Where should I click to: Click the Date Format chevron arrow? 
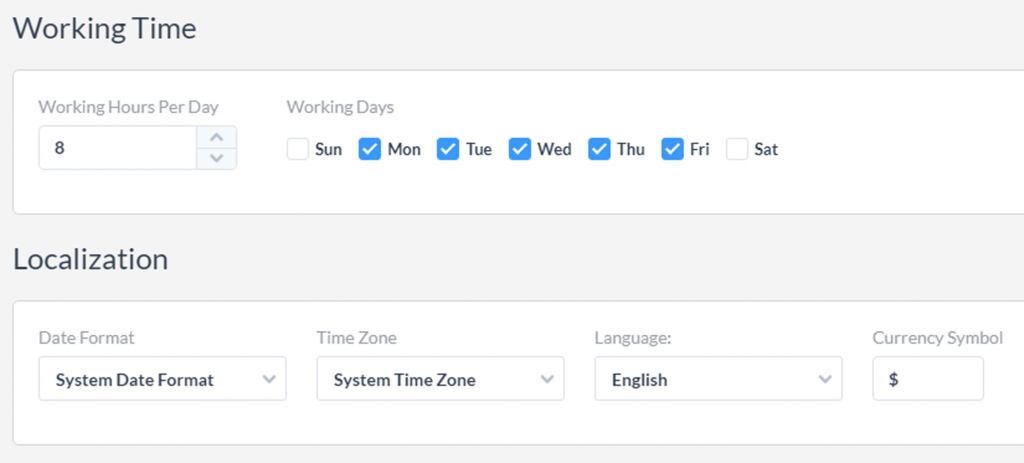pyautogui.click(x=268, y=379)
